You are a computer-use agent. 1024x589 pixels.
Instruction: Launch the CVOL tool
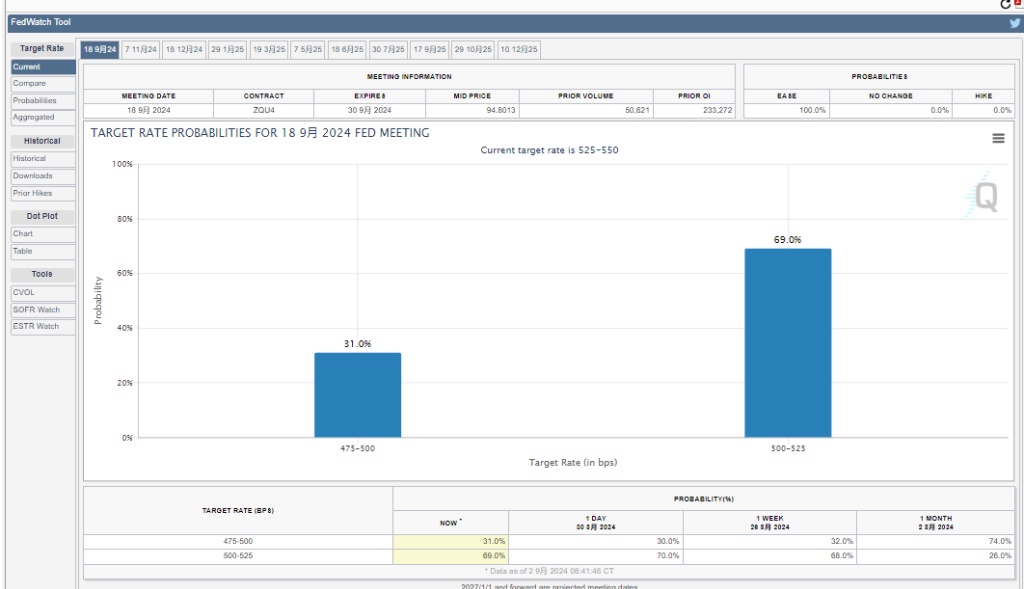click(43, 293)
